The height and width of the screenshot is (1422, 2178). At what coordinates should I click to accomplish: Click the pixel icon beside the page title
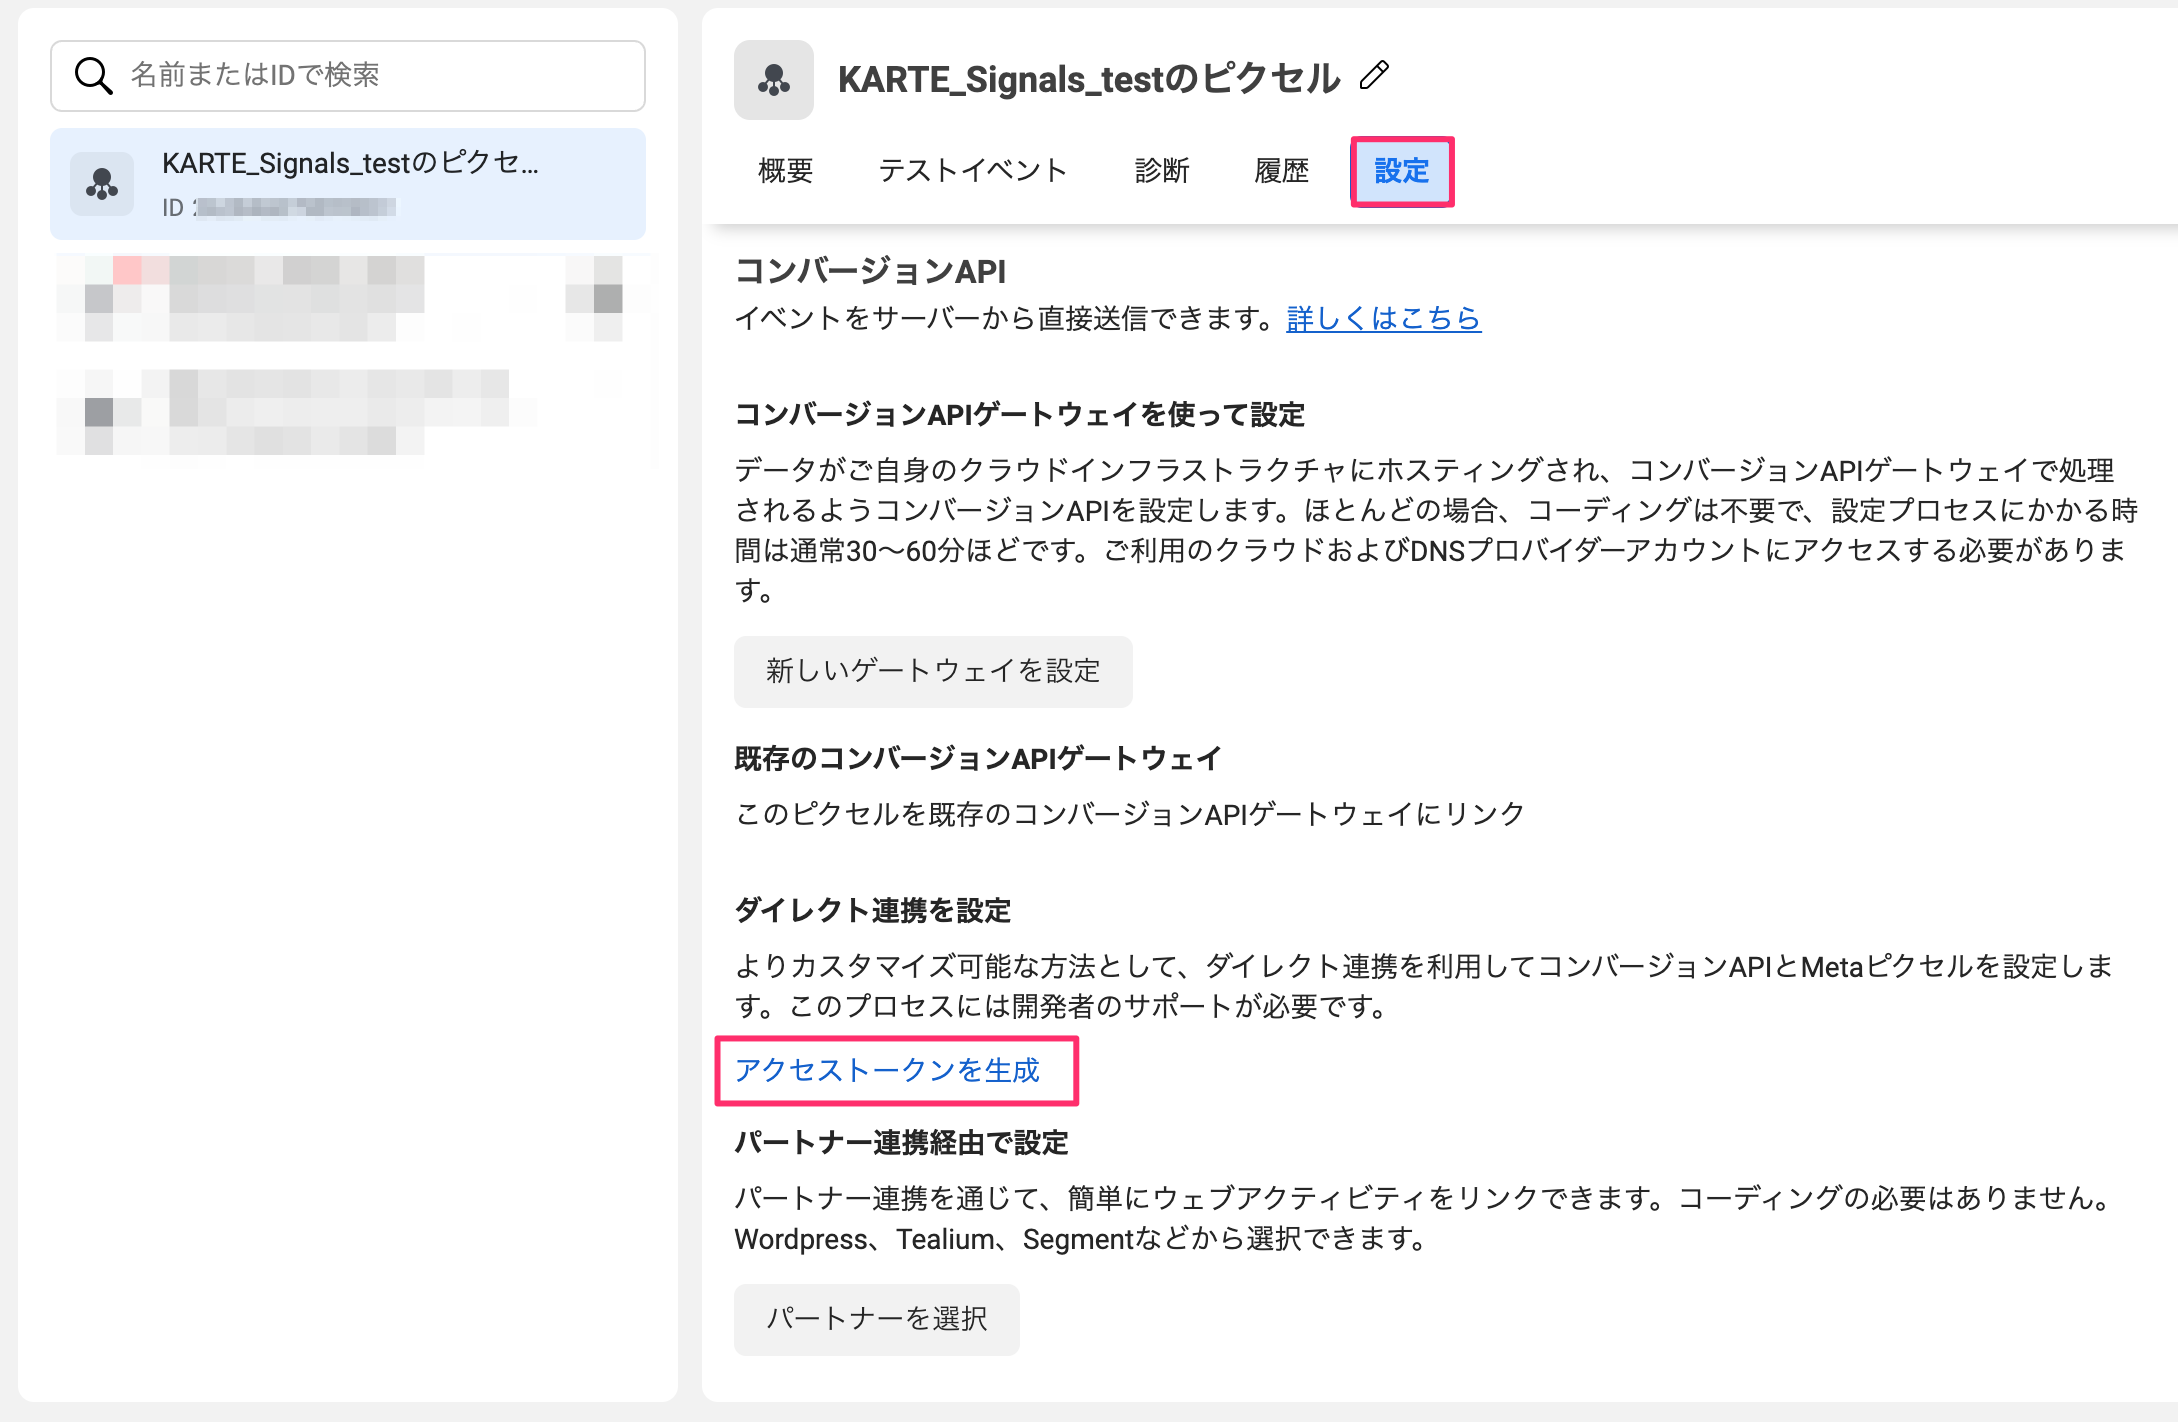click(x=774, y=80)
